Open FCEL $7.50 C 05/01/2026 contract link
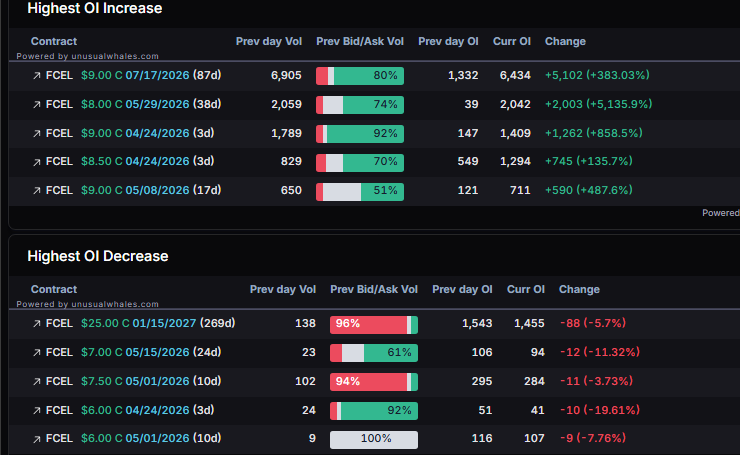Viewport: 740px width, 455px height. click(x=134, y=381)
